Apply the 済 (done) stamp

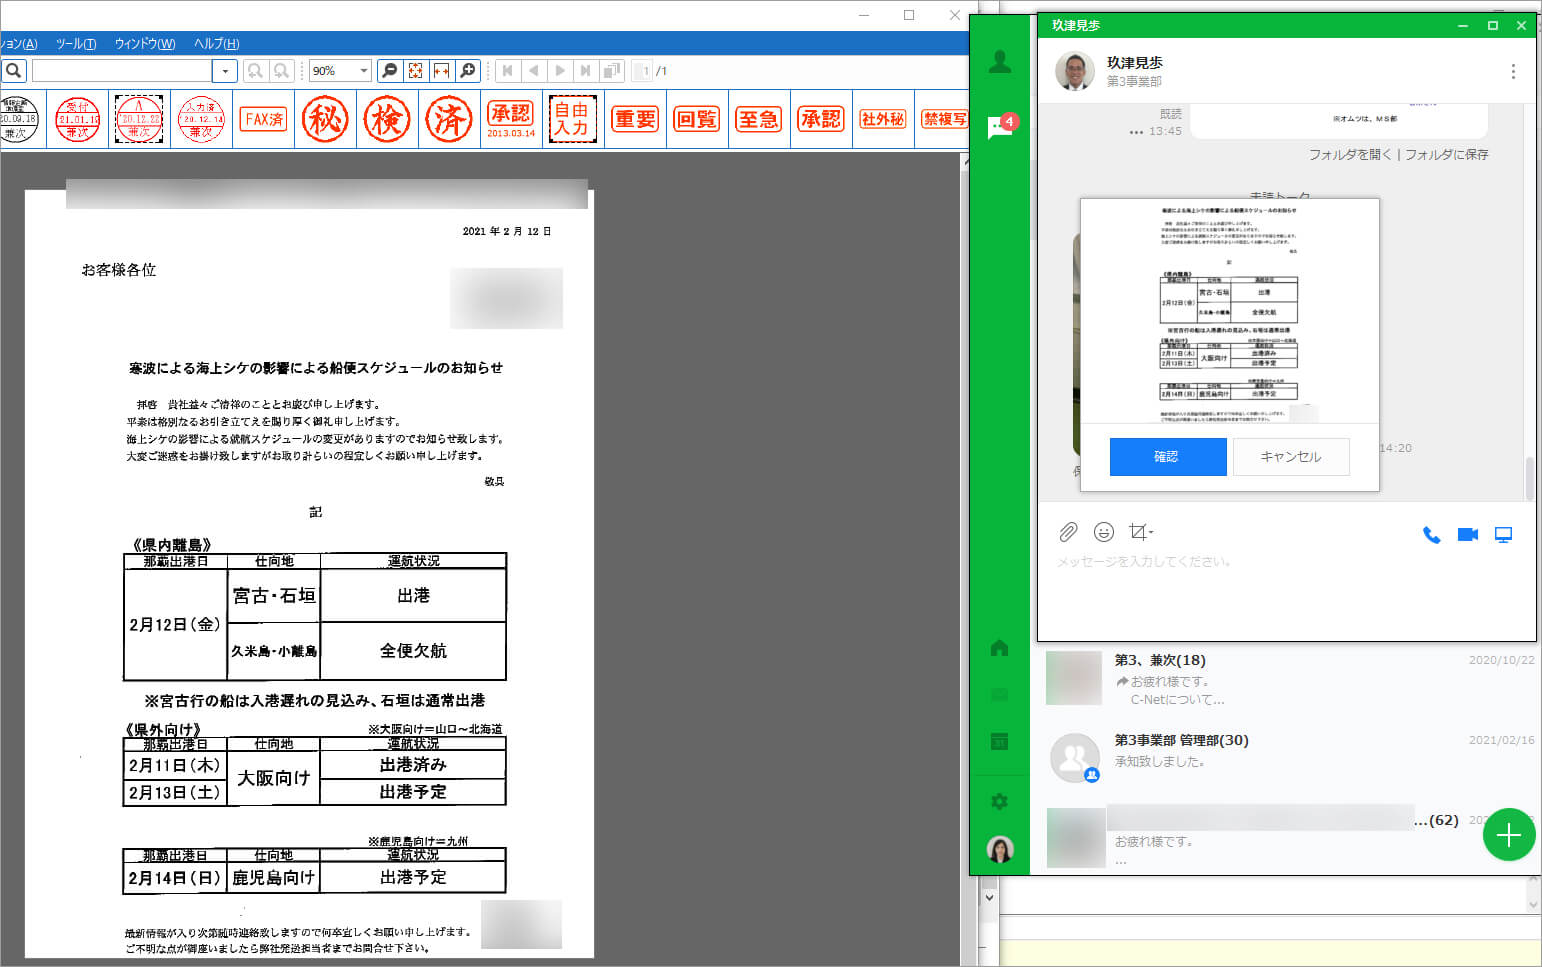coord(449,120)
